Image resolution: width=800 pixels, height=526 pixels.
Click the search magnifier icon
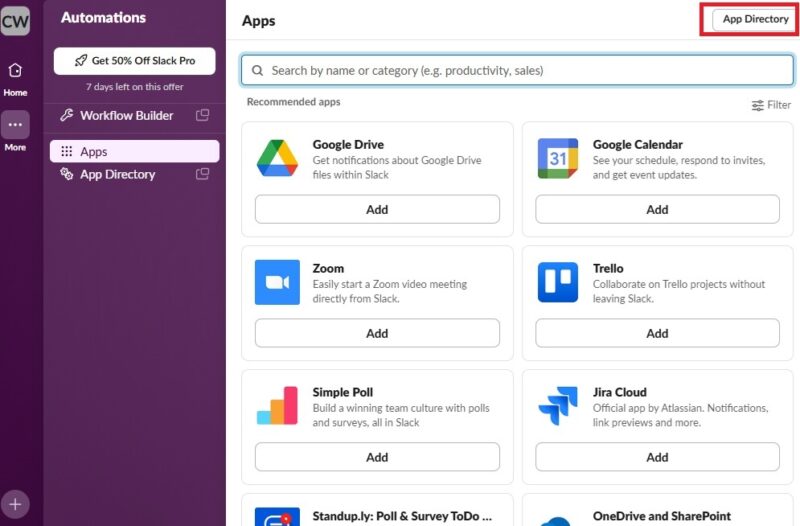[258, 70]
